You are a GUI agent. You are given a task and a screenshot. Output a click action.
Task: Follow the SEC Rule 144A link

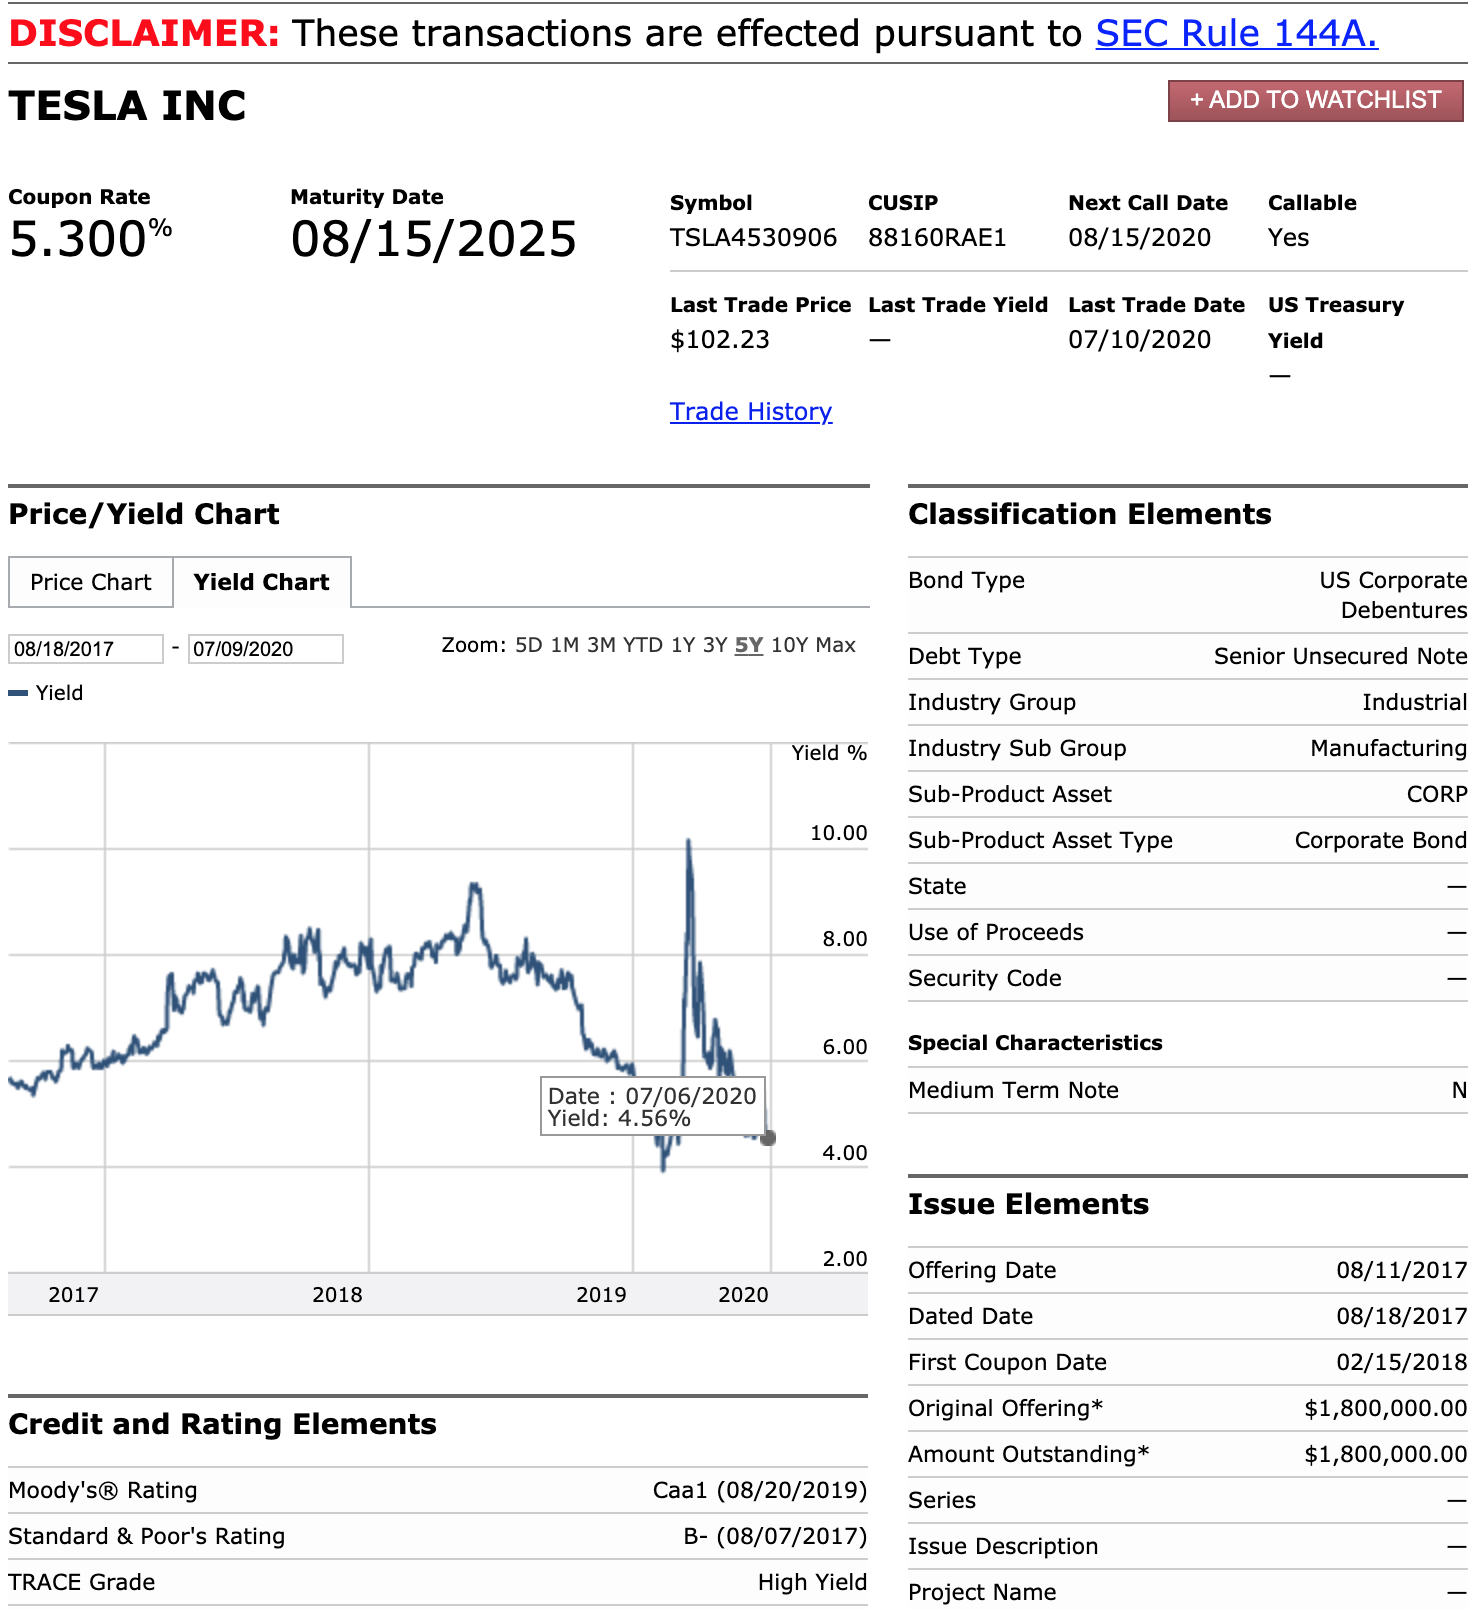1236,33
